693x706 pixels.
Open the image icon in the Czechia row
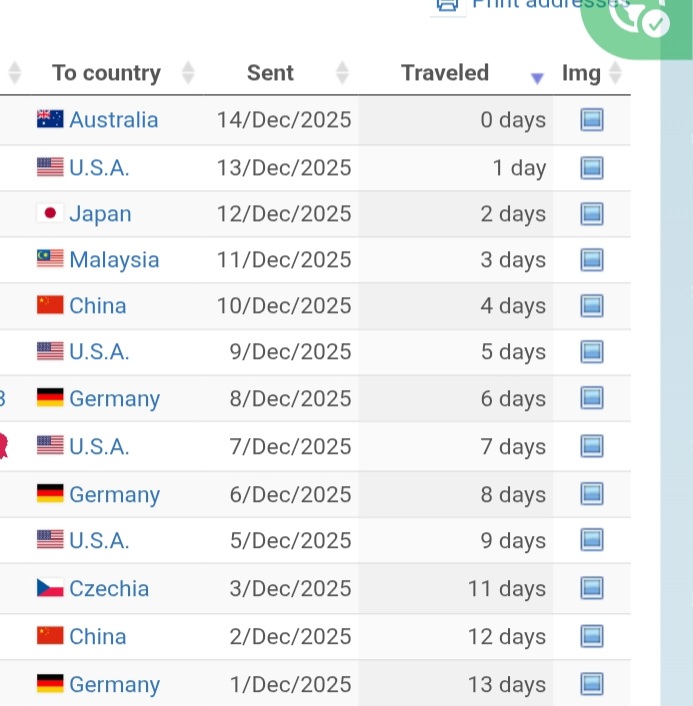click(x=592, y=589)
